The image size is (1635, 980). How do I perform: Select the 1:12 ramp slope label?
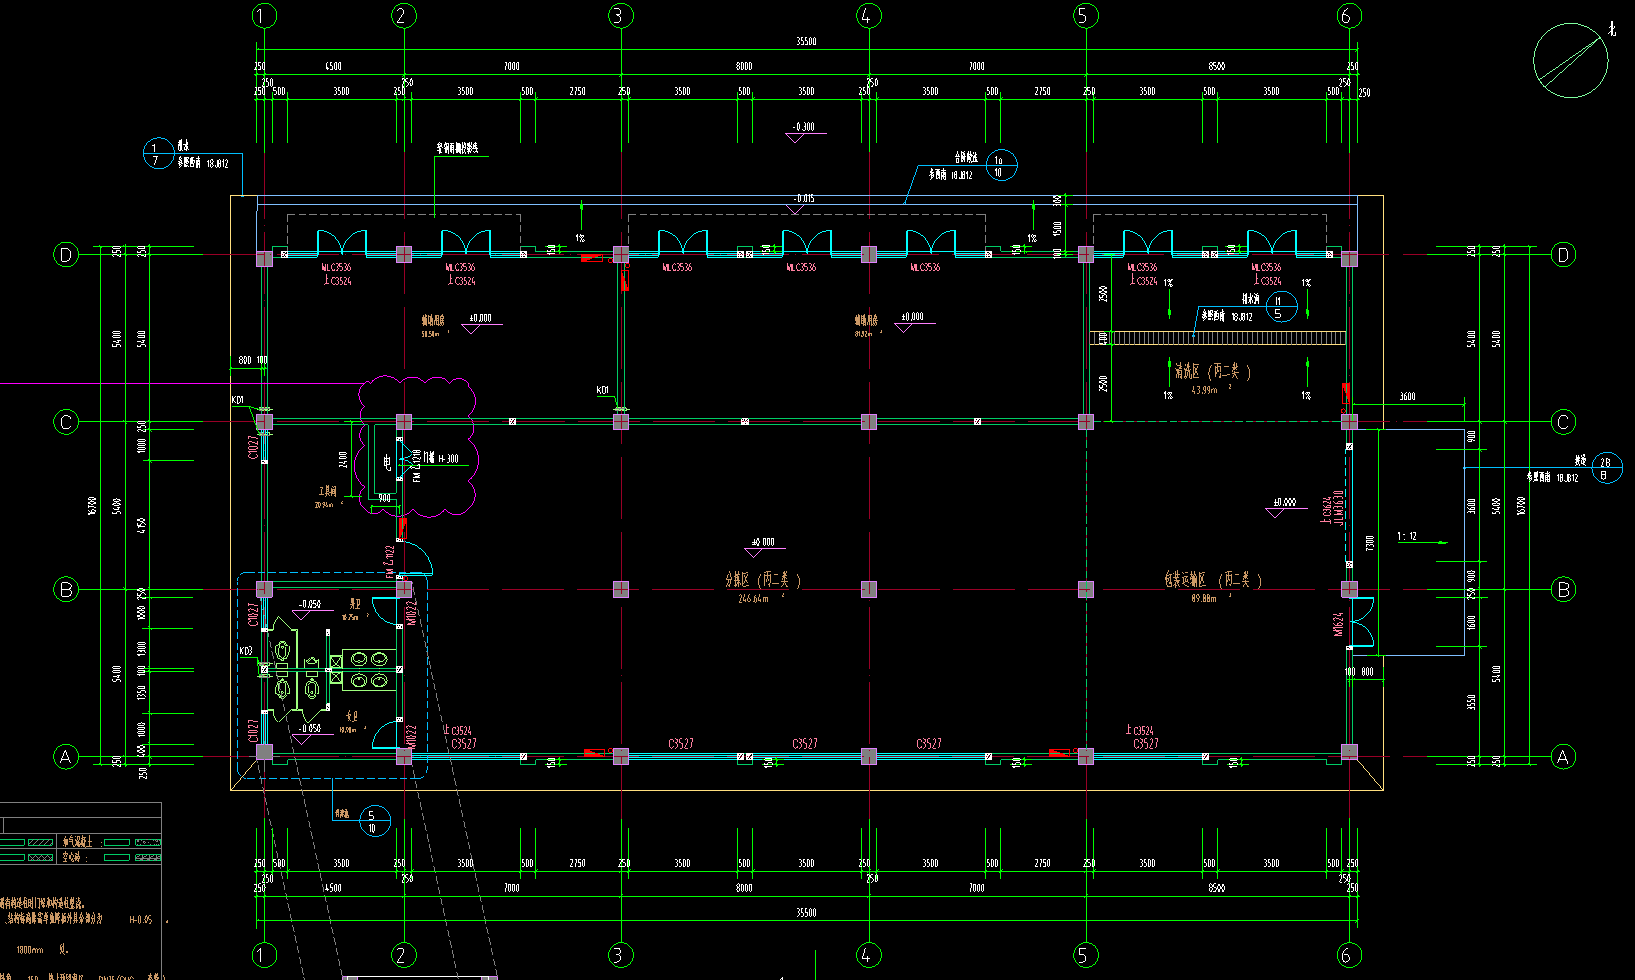pyautogui.click(x=1407, y=537)
